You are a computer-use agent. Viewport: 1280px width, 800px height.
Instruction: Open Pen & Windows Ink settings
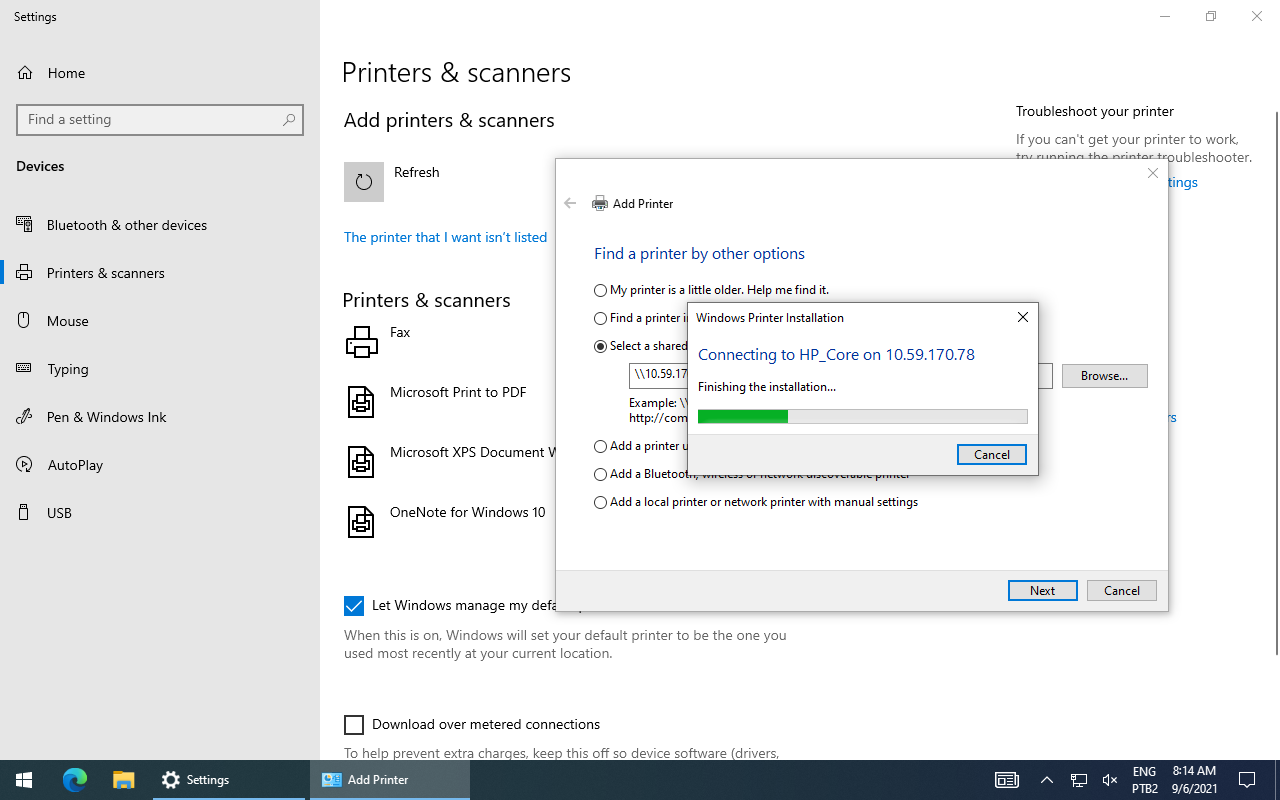pos(105,417)
